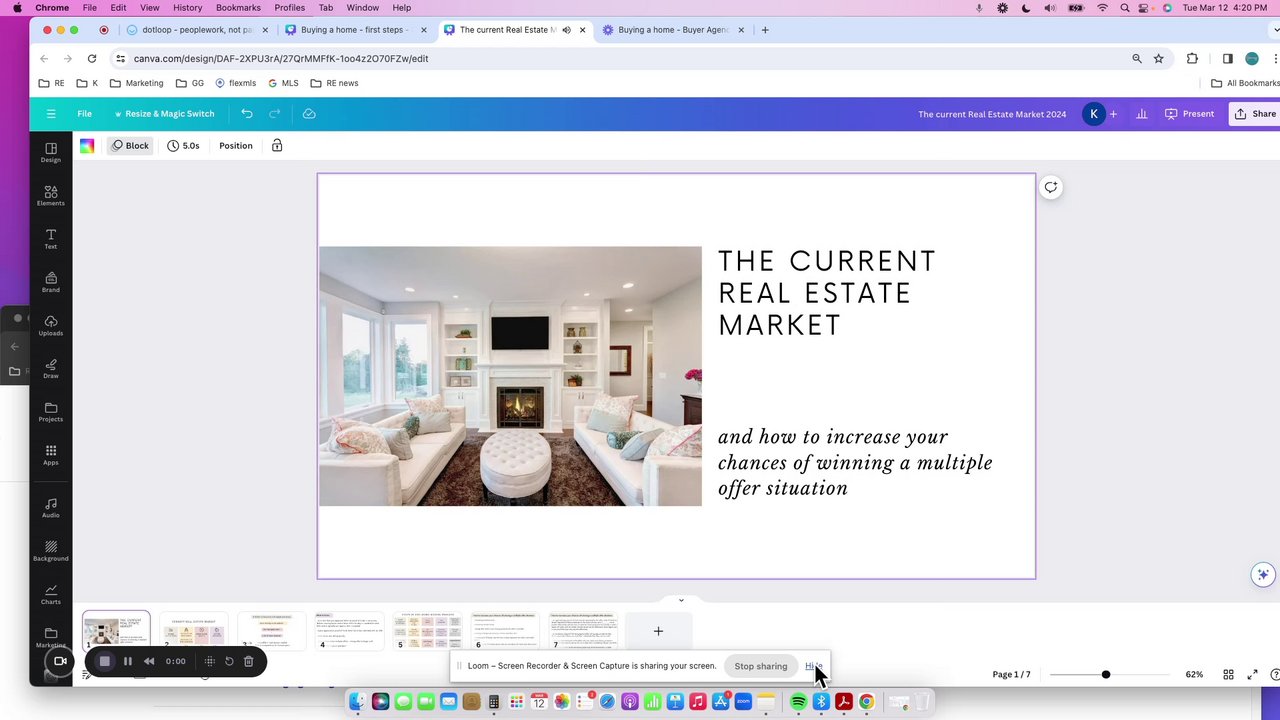Open the Profiles menu in menu bar
The width and height of the screenshot is (1280, 720).
[x=289, y=8]
